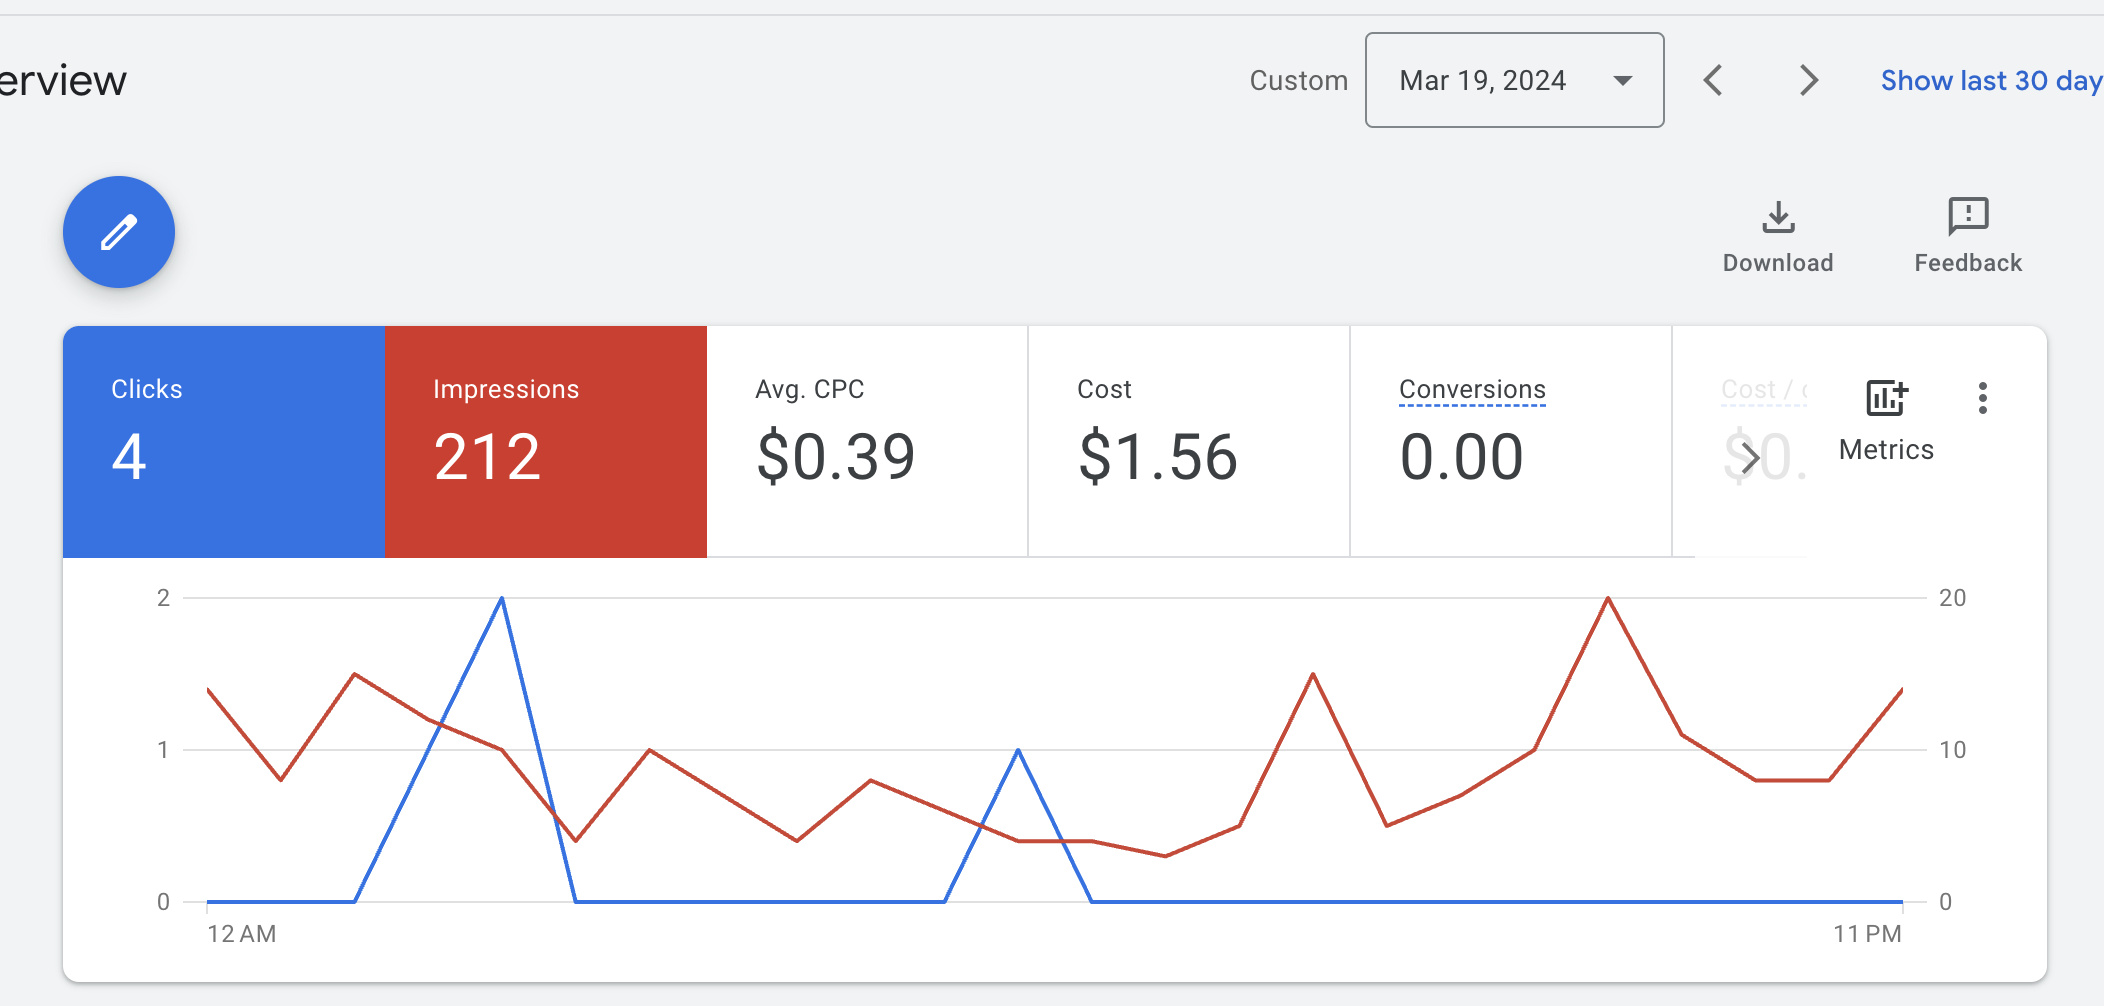The height and width of the screenshot is (1006, 2104).
Task: Go to previous date range arrow
Action: click(1713, 80)
